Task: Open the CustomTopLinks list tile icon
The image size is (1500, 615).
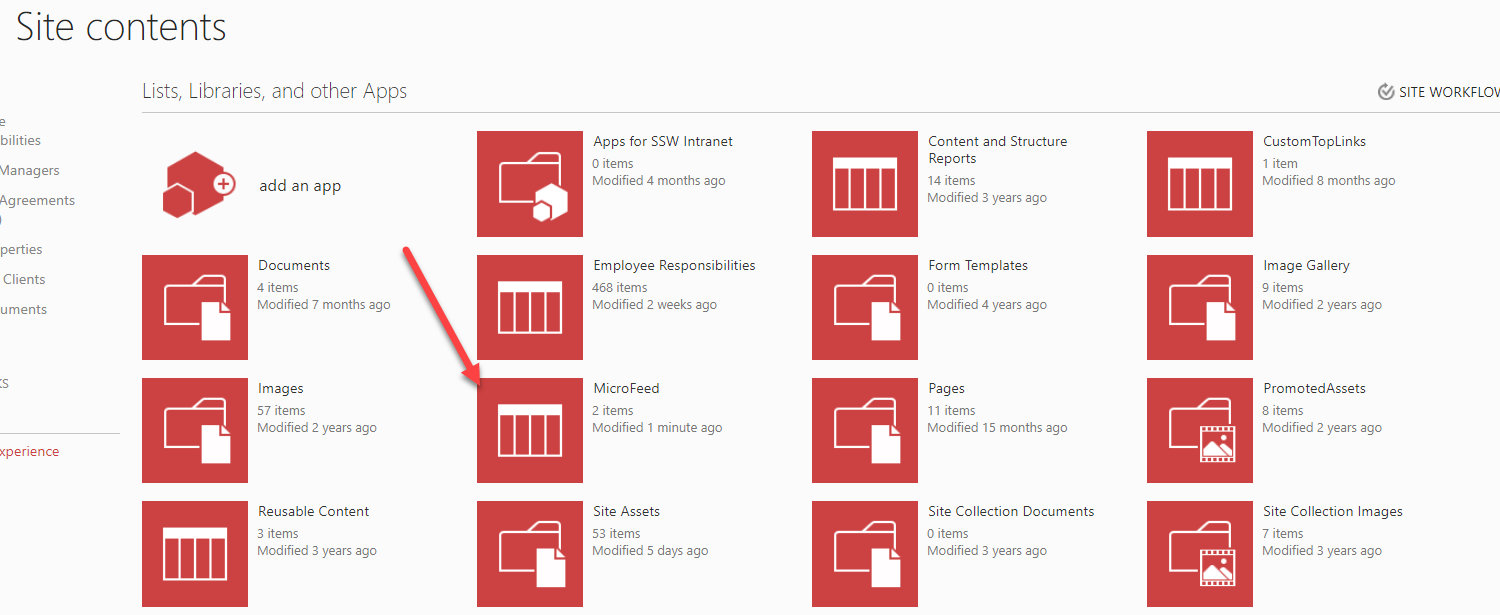Action: click(x=1199, y=184)
